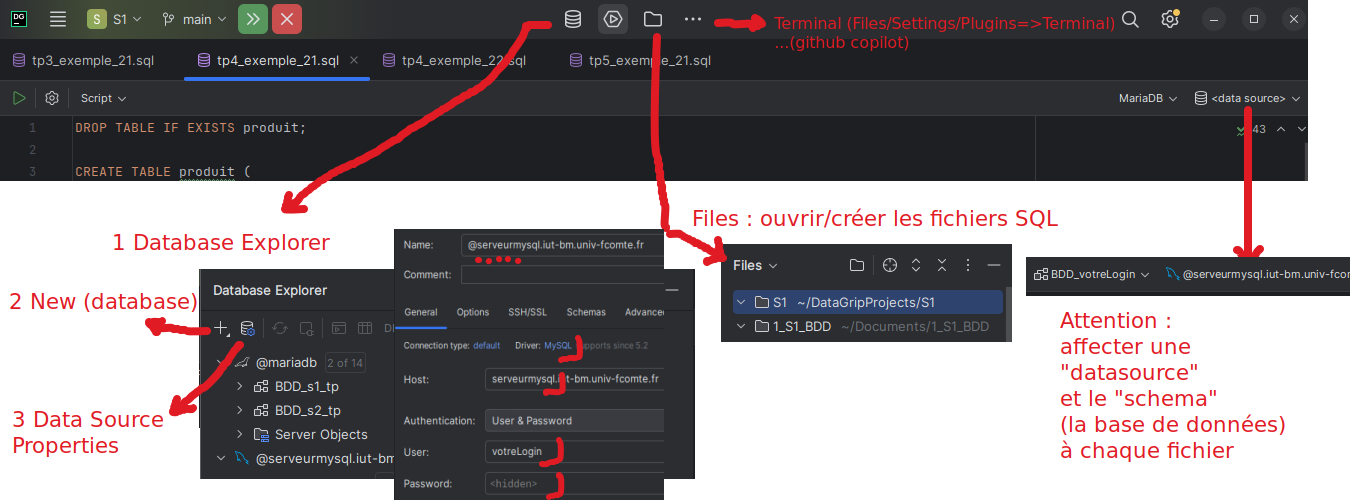Viewport: 1350px width, 500px height.
Task: Switch to the tp5_exemple_21.sql tab
Action: tap(649, 60)
